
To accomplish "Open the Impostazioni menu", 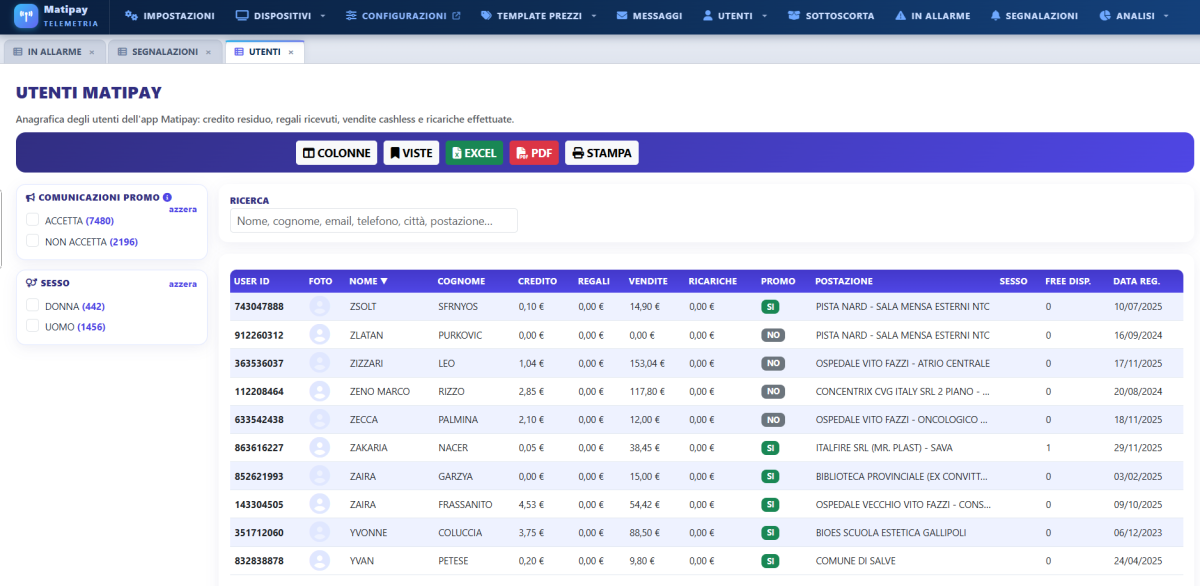I will [170, 16].
